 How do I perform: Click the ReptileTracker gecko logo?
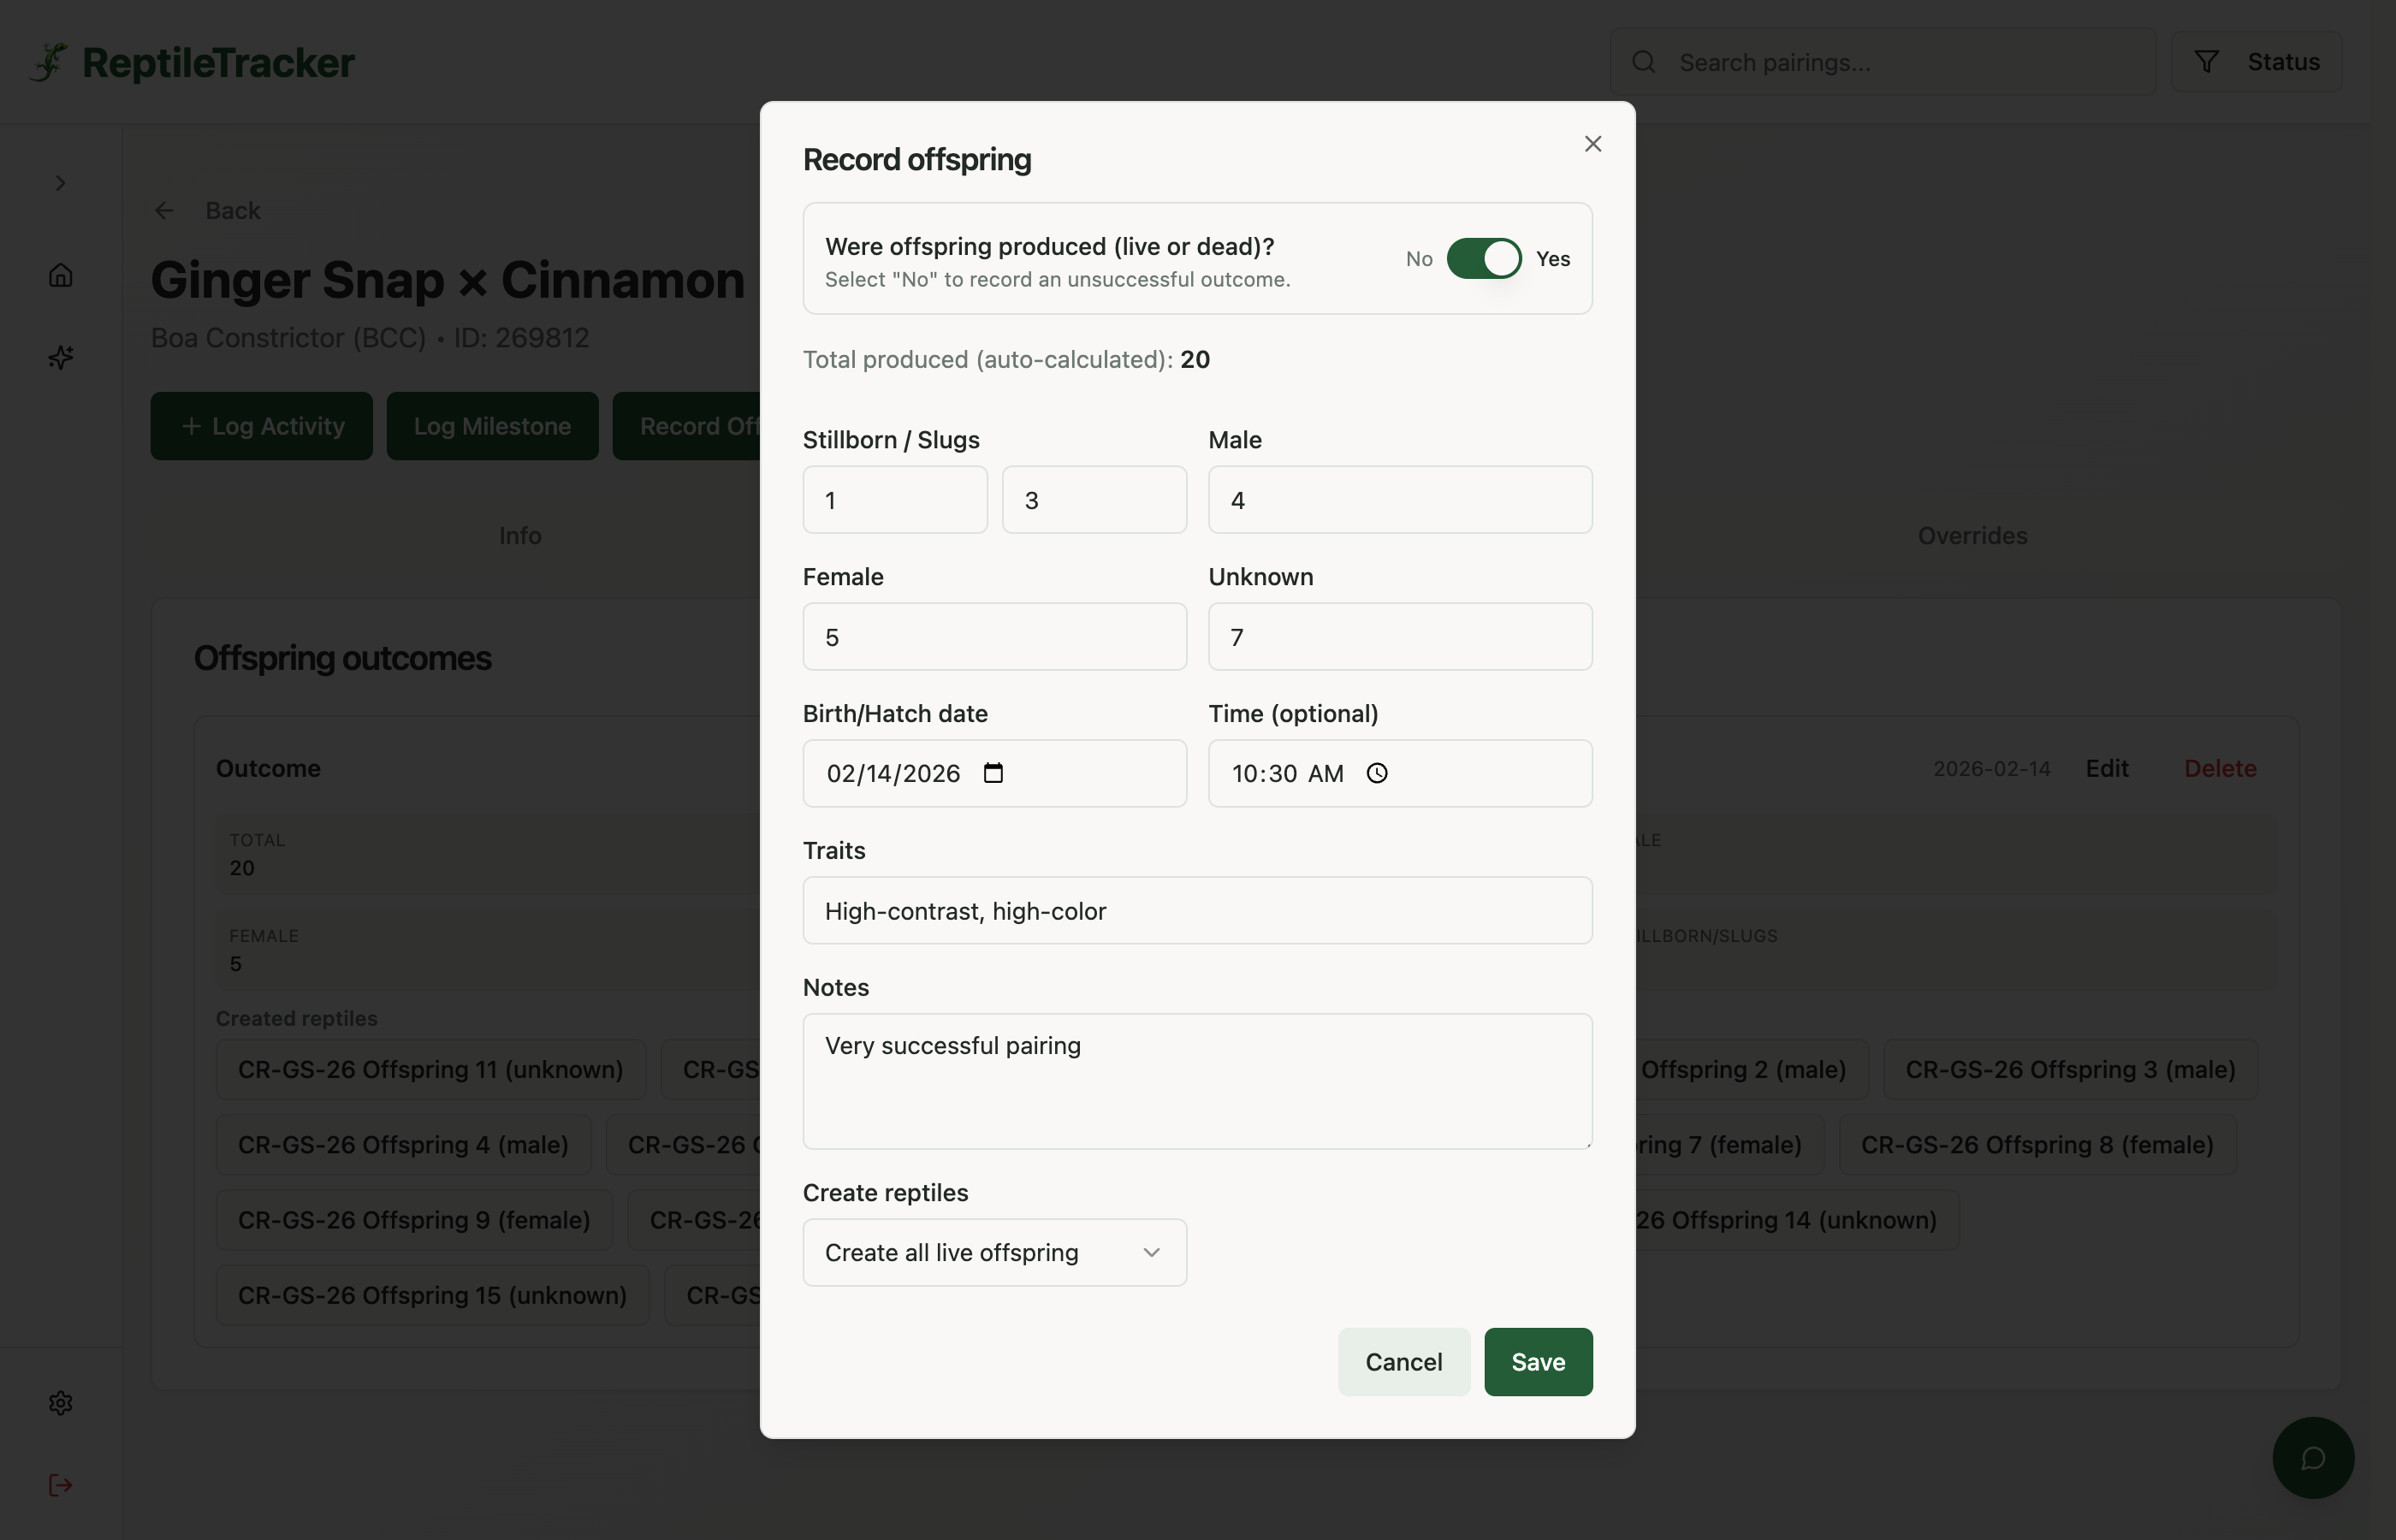[49, 62]
